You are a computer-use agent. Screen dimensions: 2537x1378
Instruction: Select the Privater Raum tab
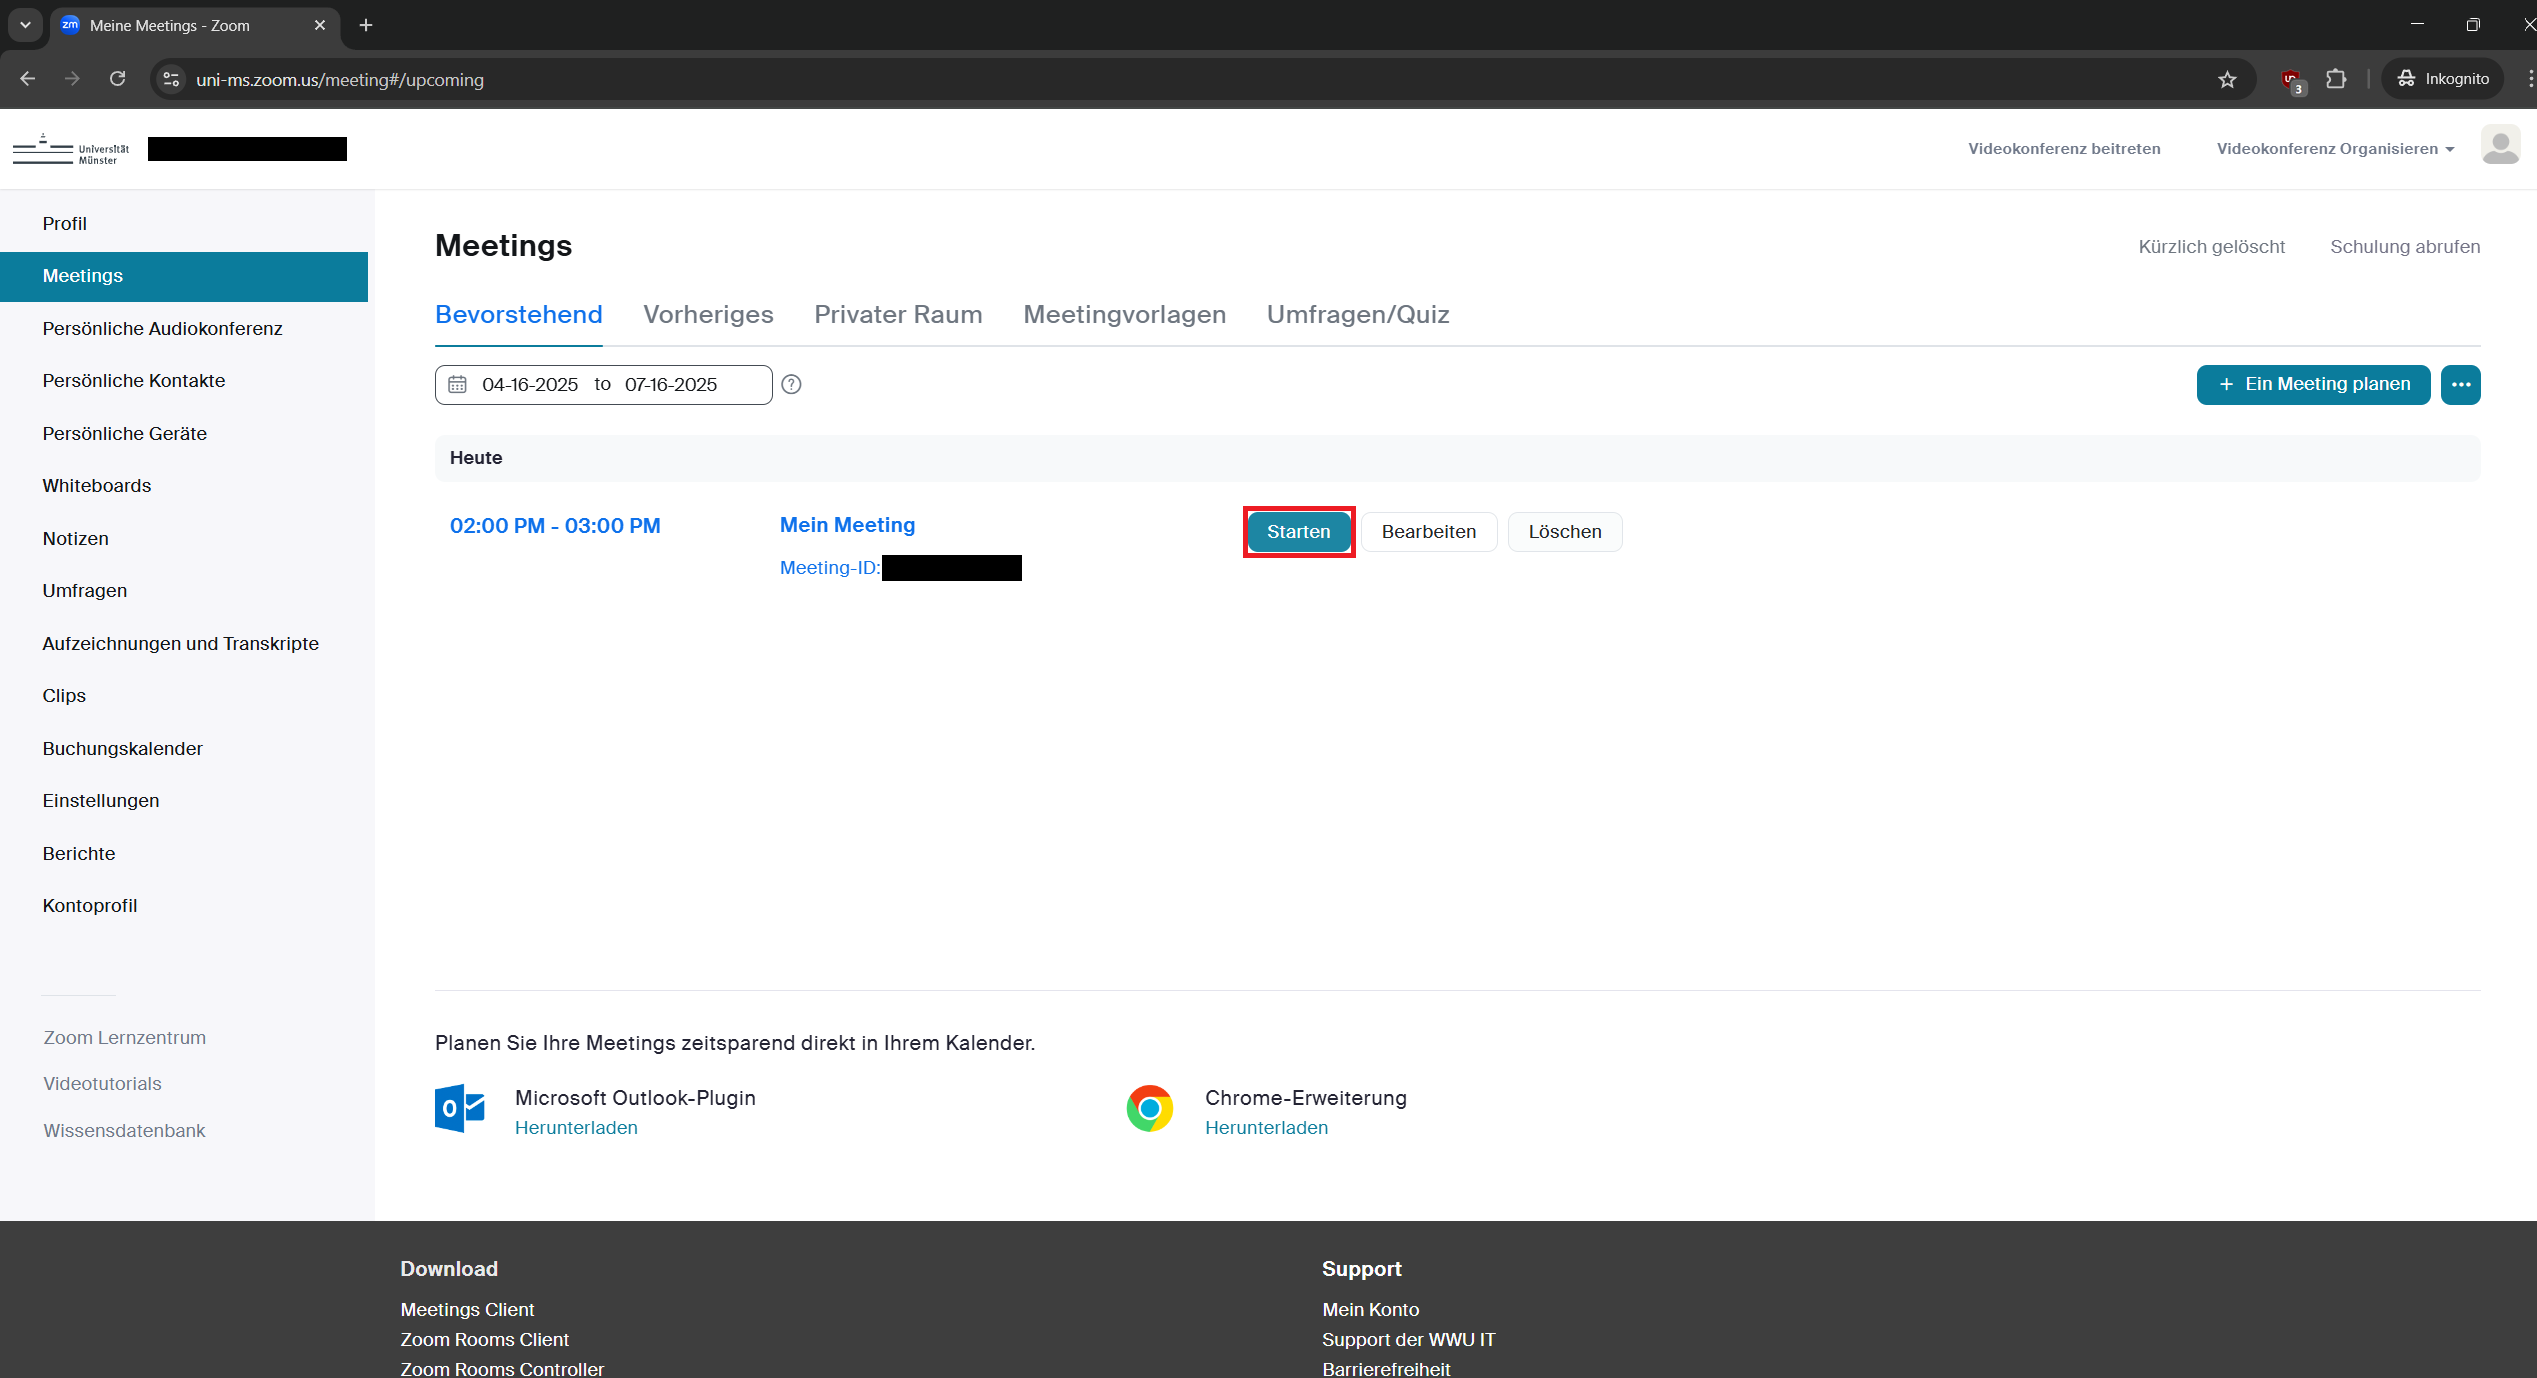(897, 315)
